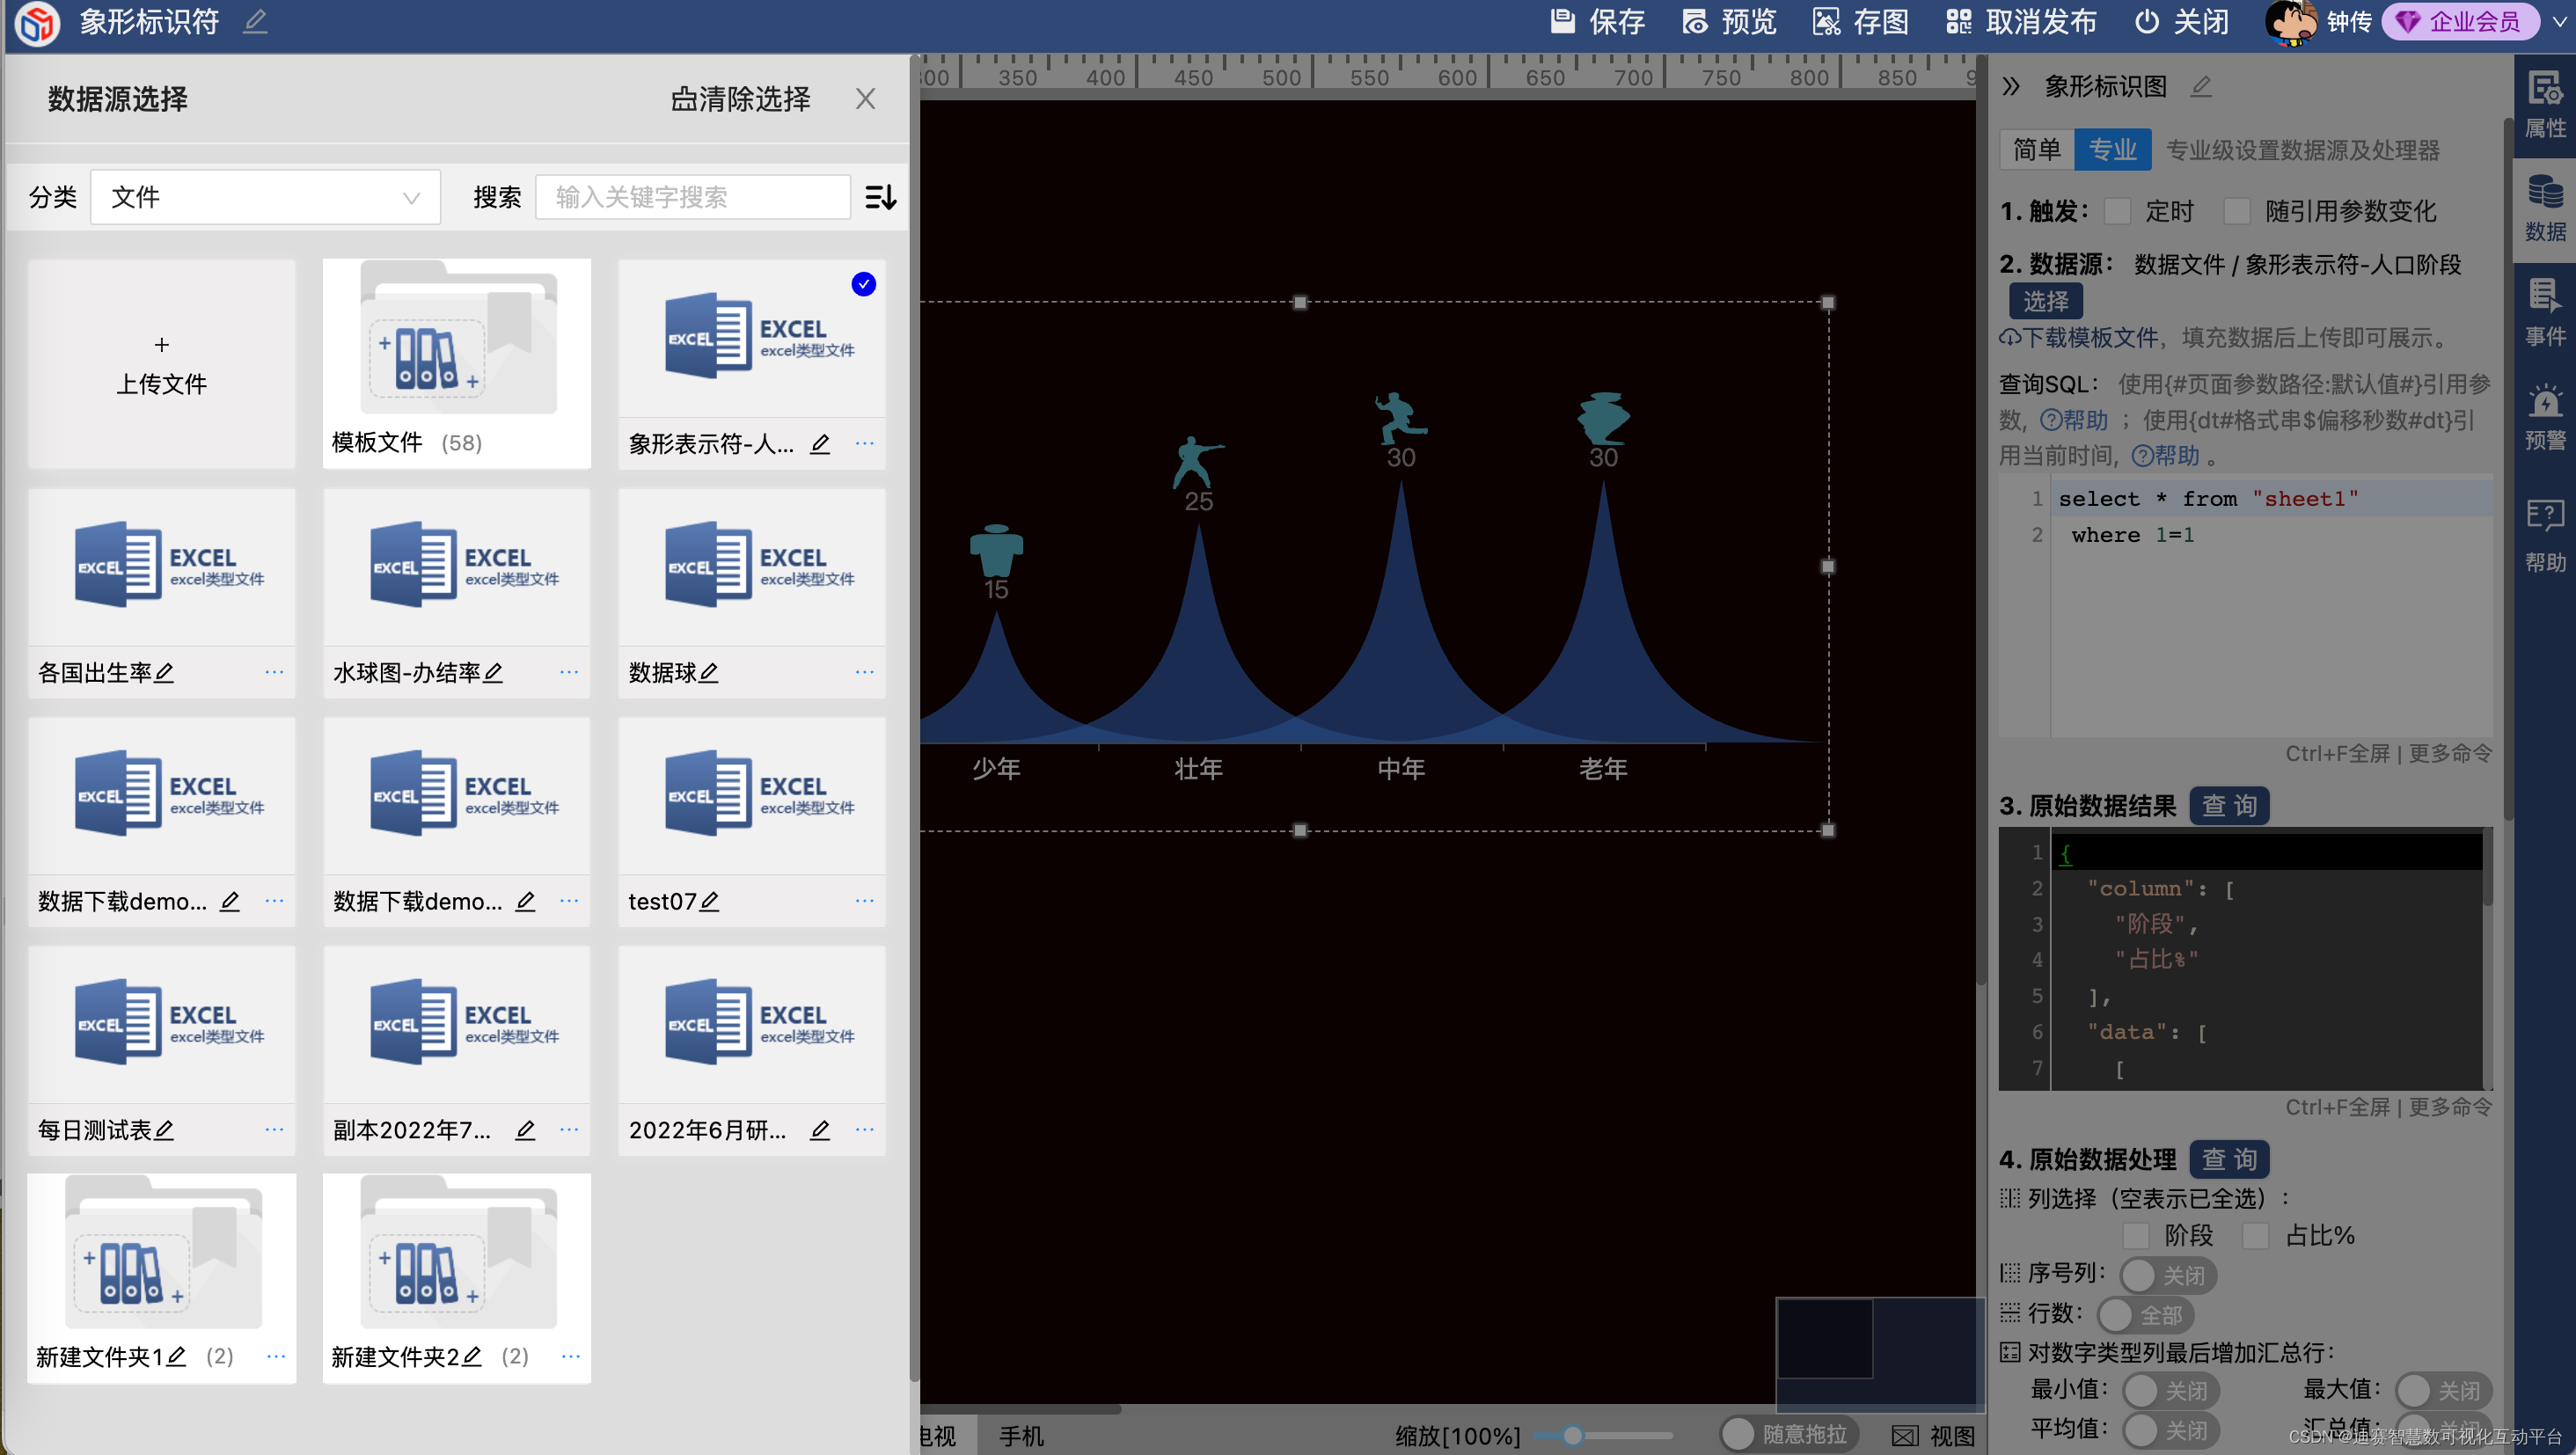The width and height of the screenshot is (2576, 1455).
Task: Rename 各国出生率 via pencil icon
Action: click(165, 673)
